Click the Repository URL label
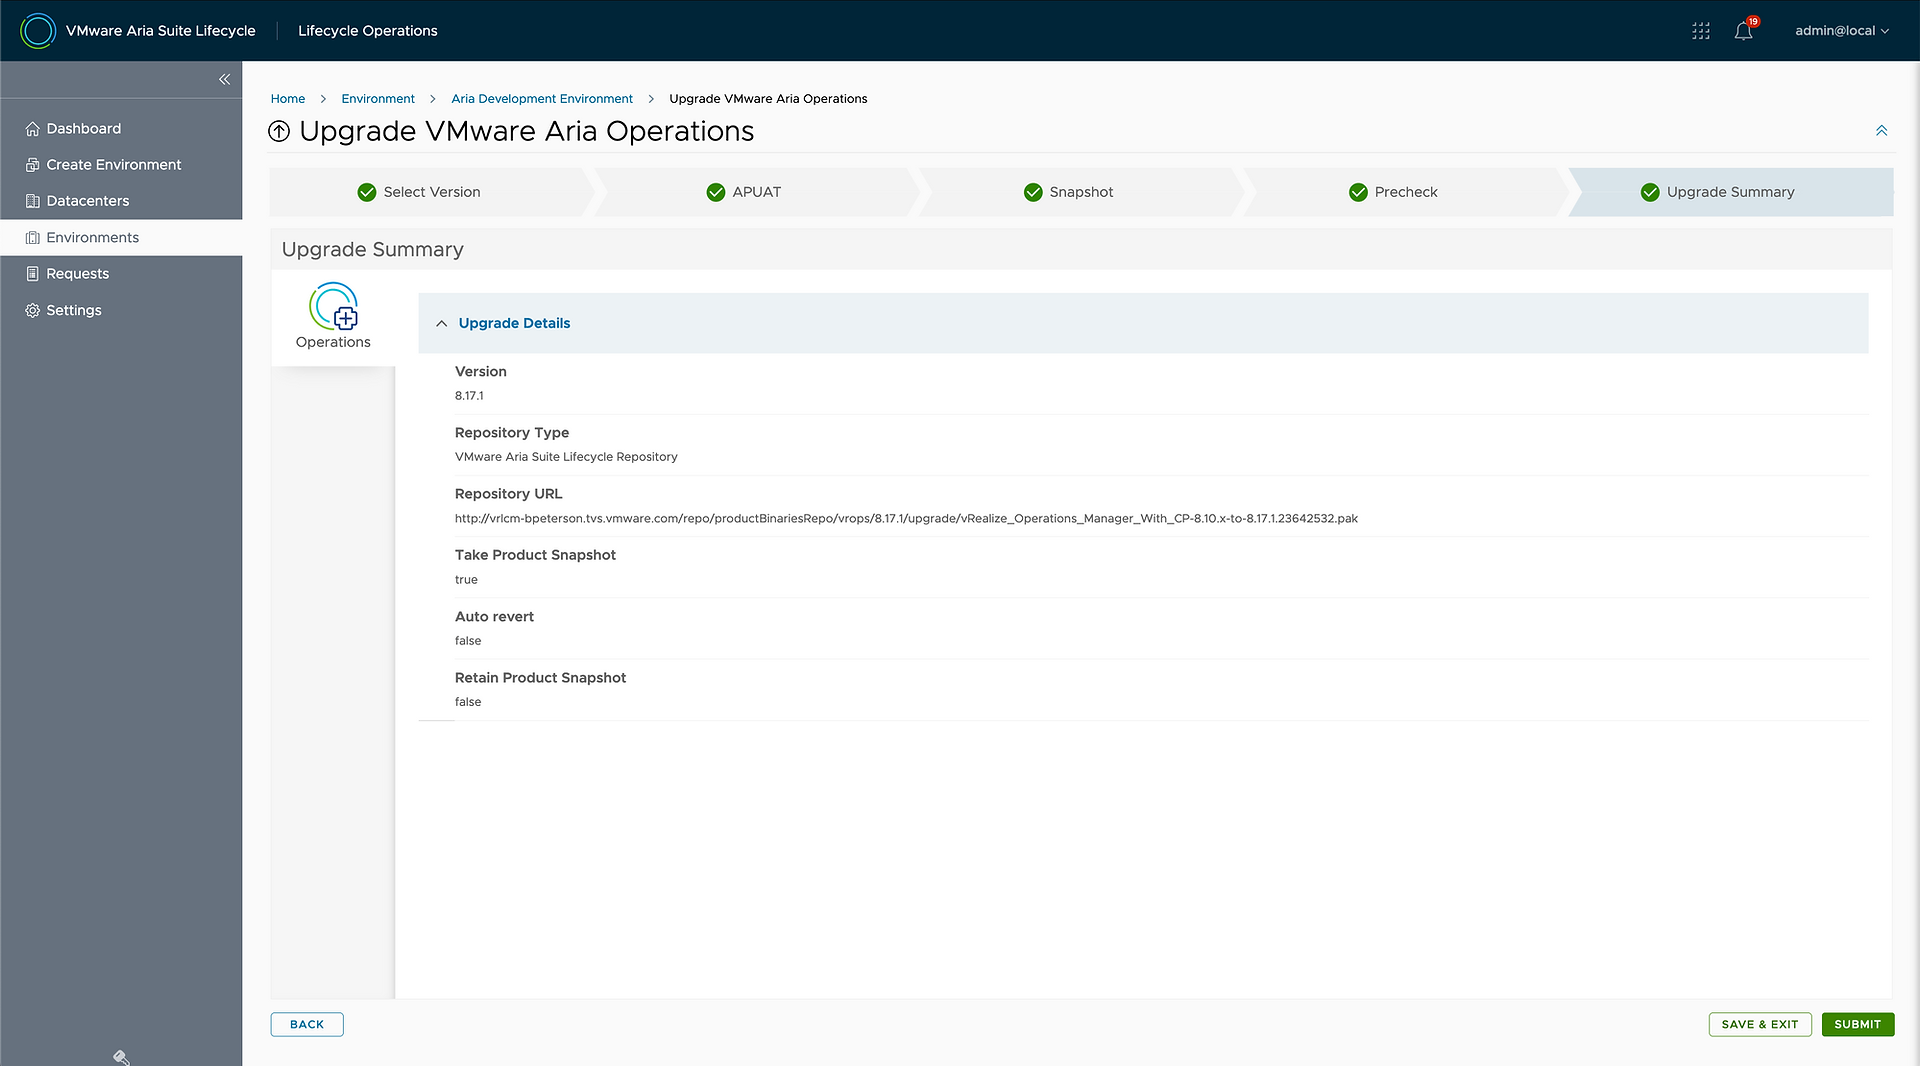Image resolution: width=1920 pixels, height=1066 pixels. pyautogui.click(x=508, y=494)
